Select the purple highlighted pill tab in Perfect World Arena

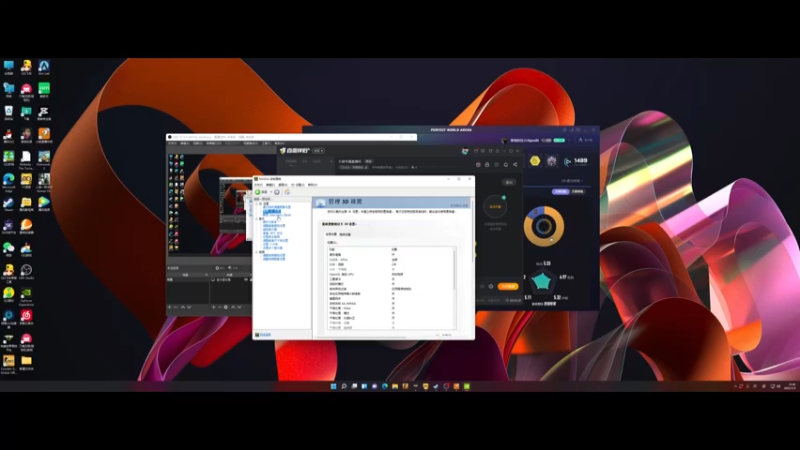point(560,191)
